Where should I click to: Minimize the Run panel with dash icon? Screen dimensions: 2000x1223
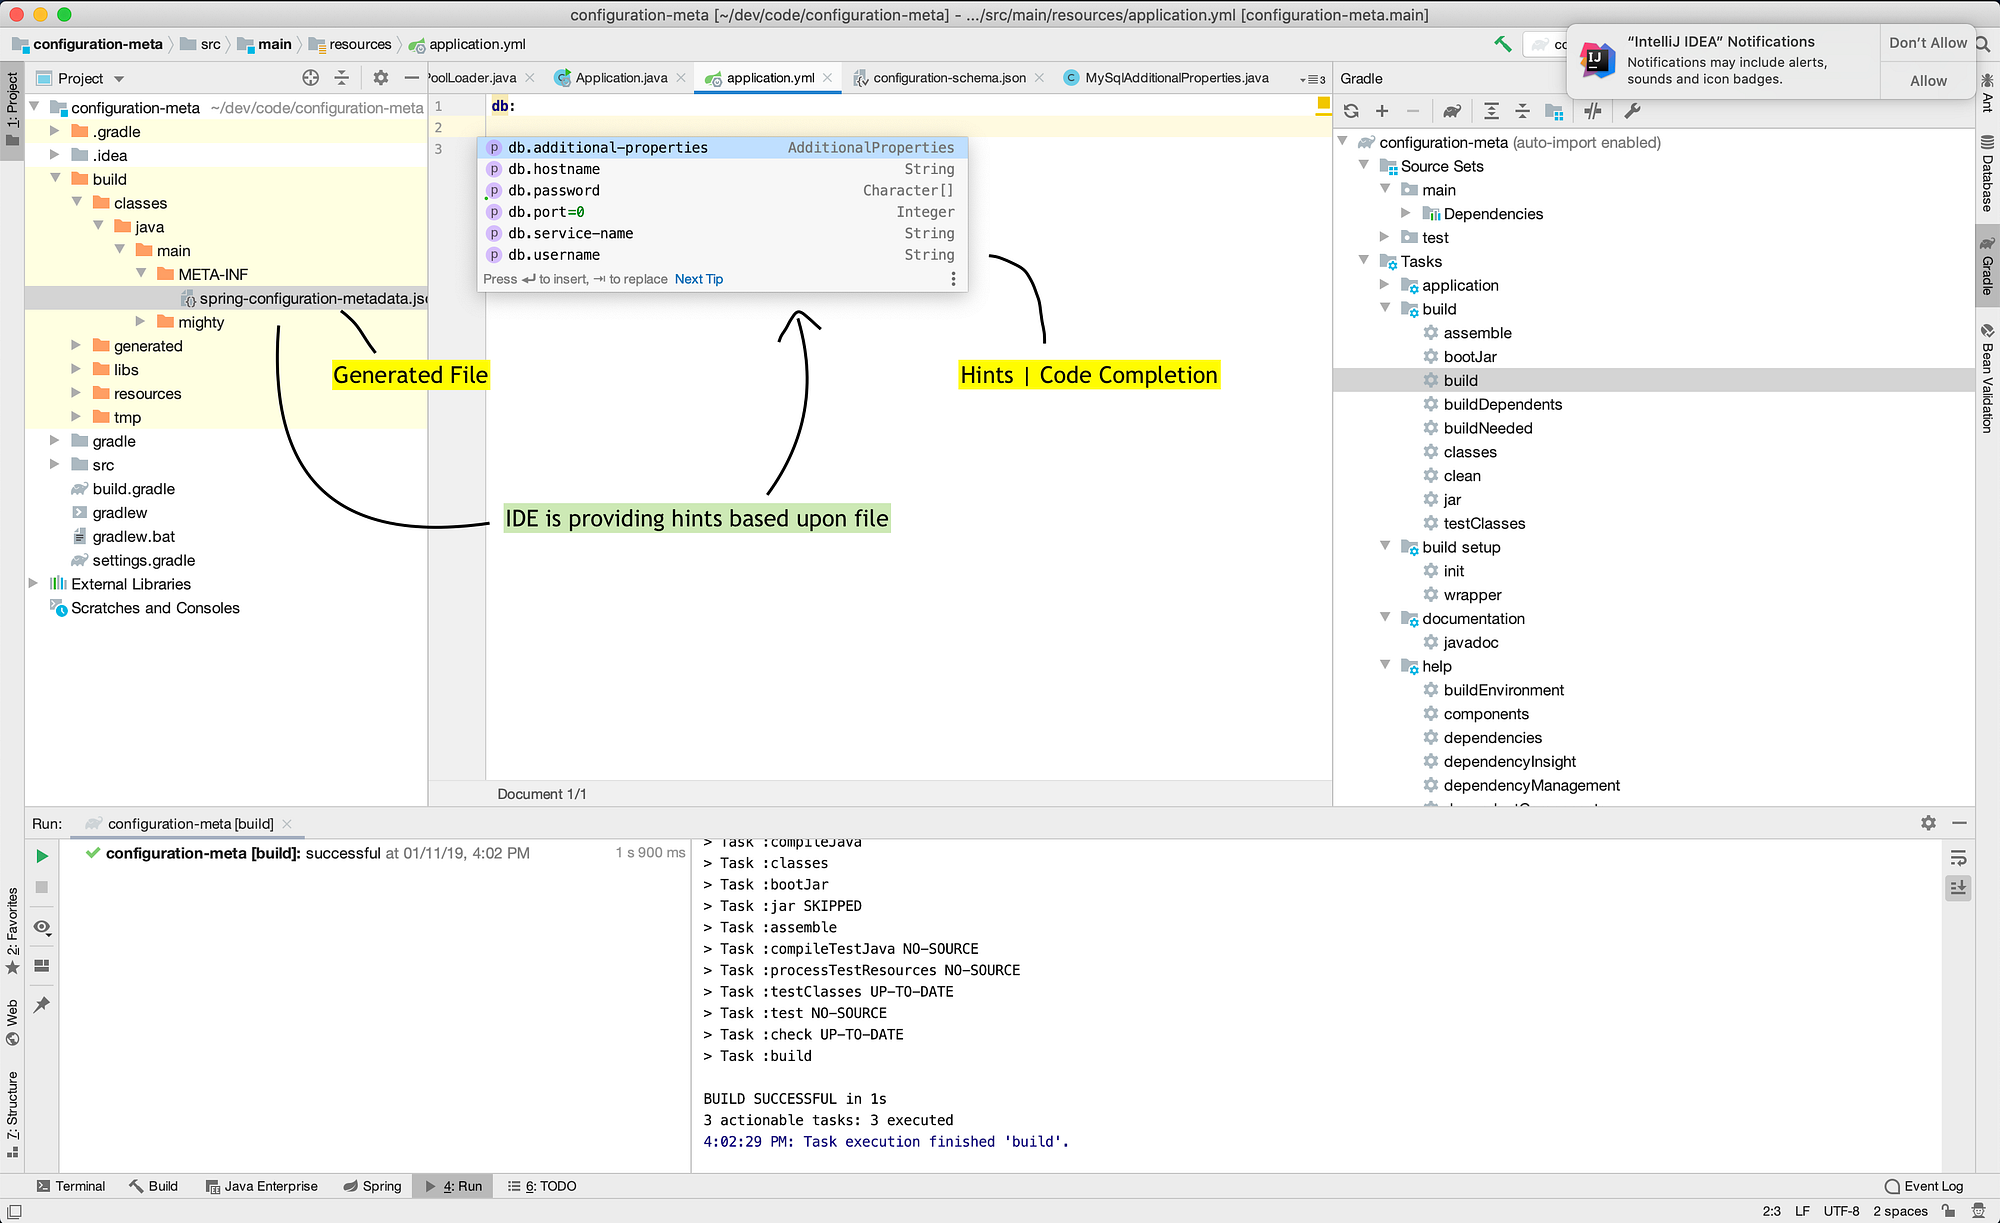point(1959,823)
